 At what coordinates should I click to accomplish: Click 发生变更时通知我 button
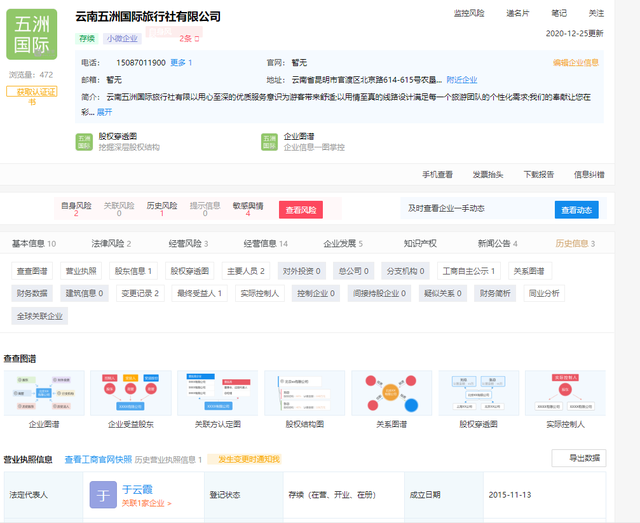tap(245, 459)
